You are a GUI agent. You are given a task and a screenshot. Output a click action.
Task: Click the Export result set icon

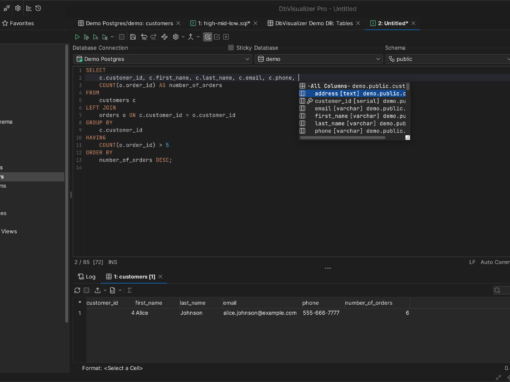click(x=97, y=290)
